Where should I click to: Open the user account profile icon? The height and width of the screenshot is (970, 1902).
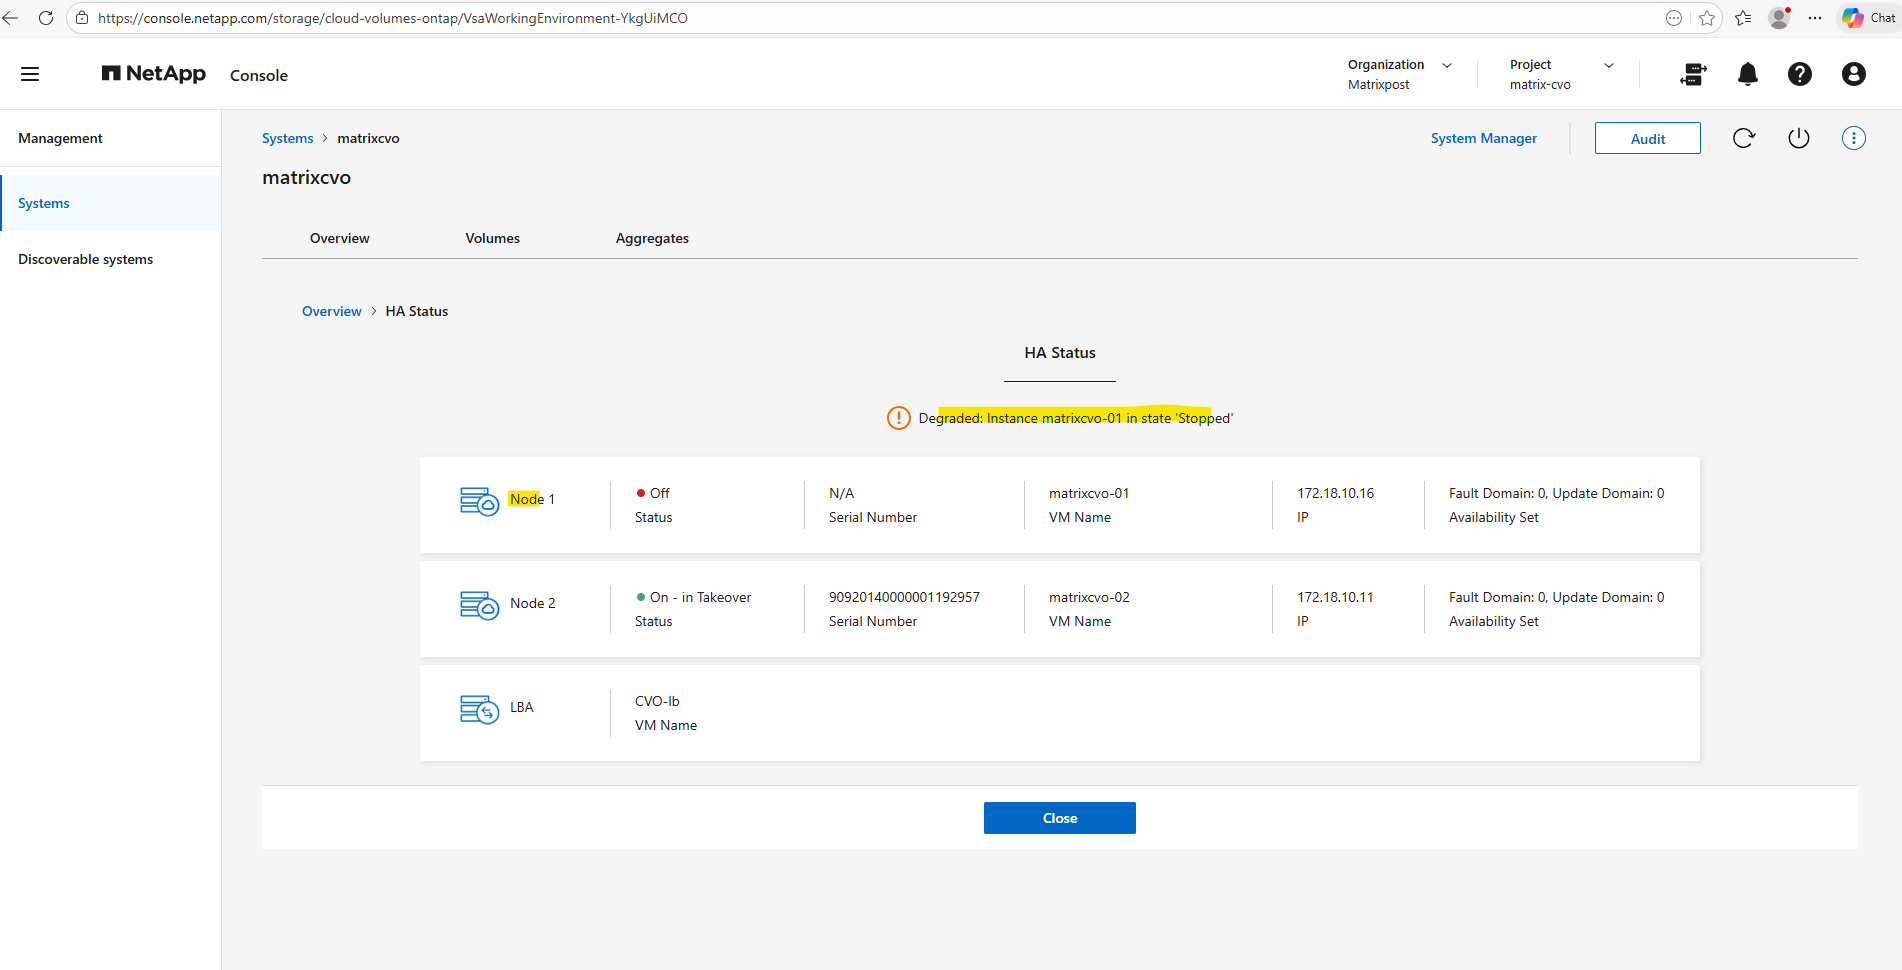point(1853,74)
